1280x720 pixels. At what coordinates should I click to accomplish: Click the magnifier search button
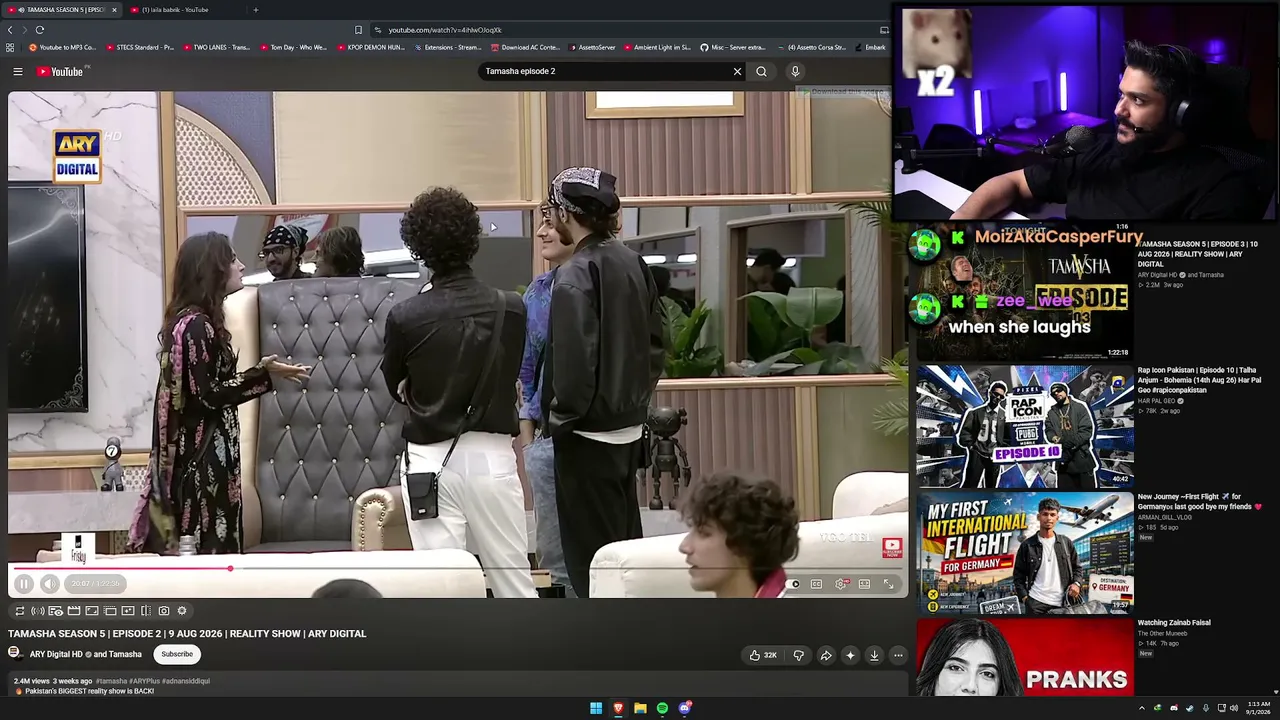[761, 71]
